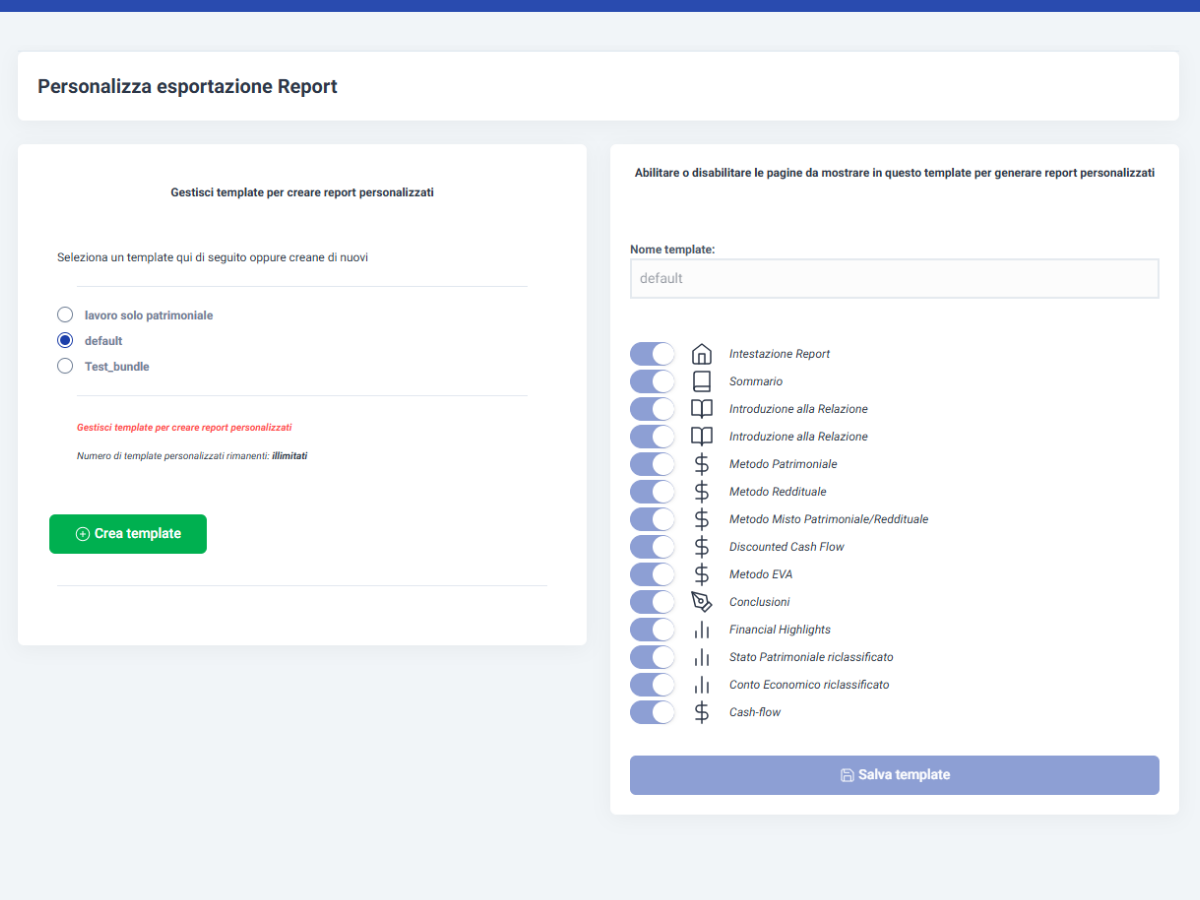Select the 'default' template radio button
Viewport: 1200px width, 900px height.
[65, 340]
